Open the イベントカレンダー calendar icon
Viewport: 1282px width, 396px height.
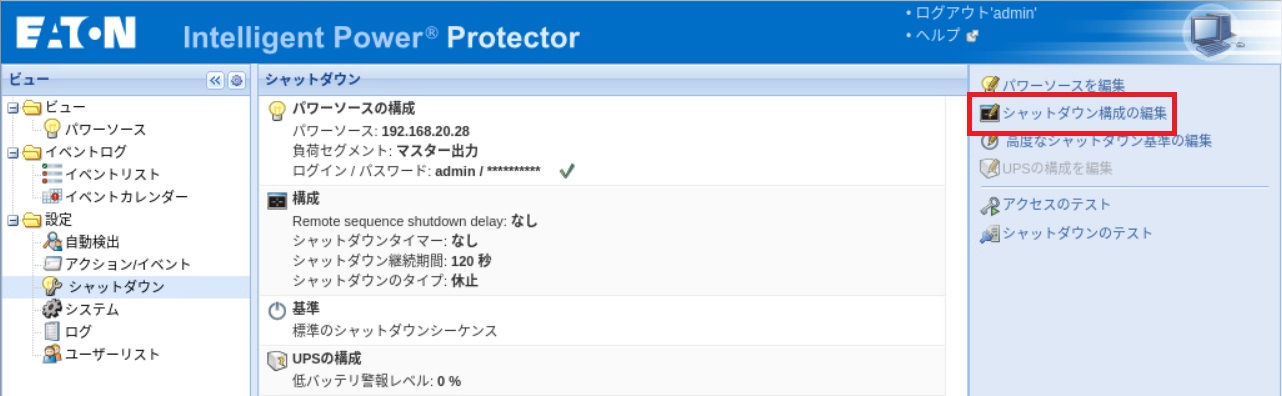[53, 196]
